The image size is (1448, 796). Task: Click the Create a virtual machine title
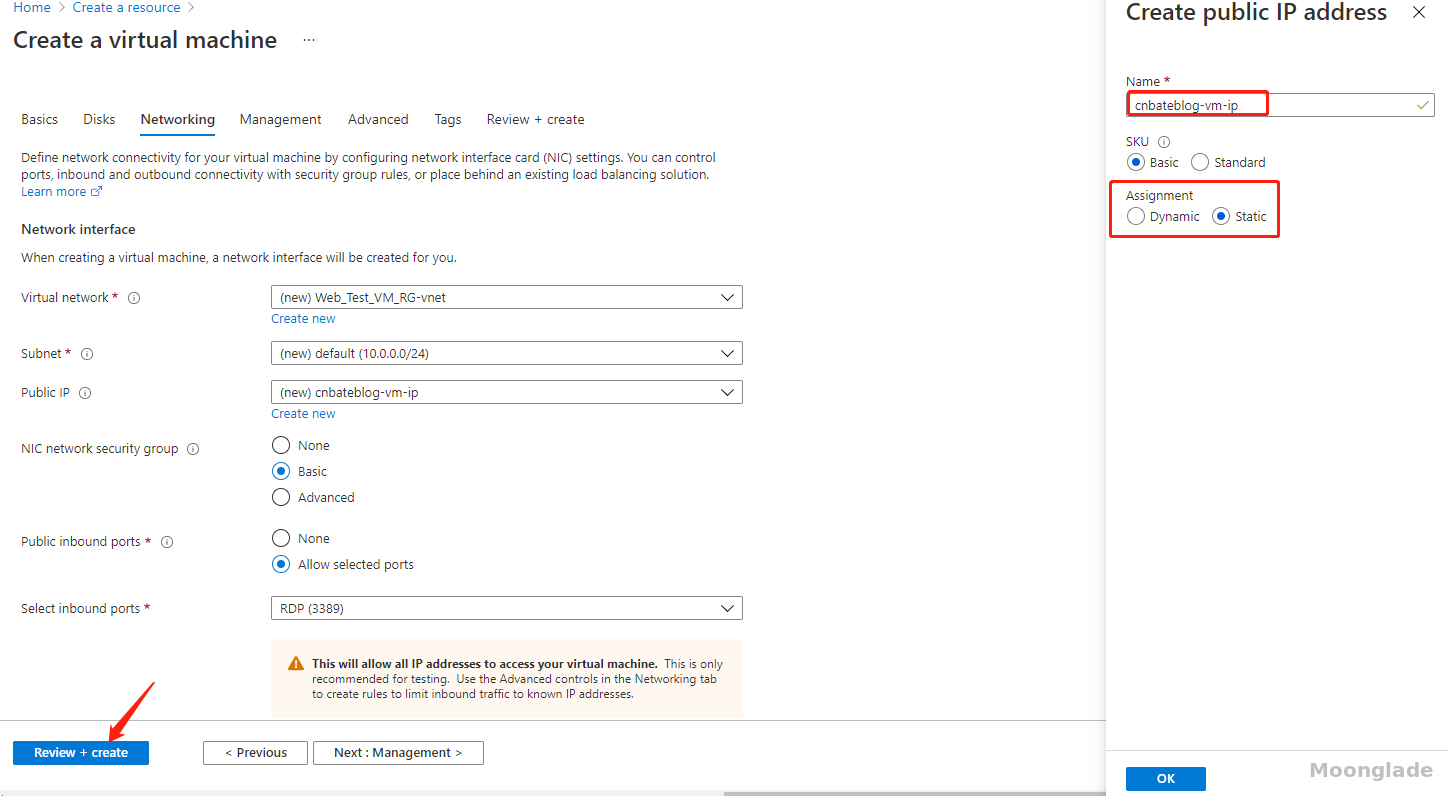pos(145,40)
